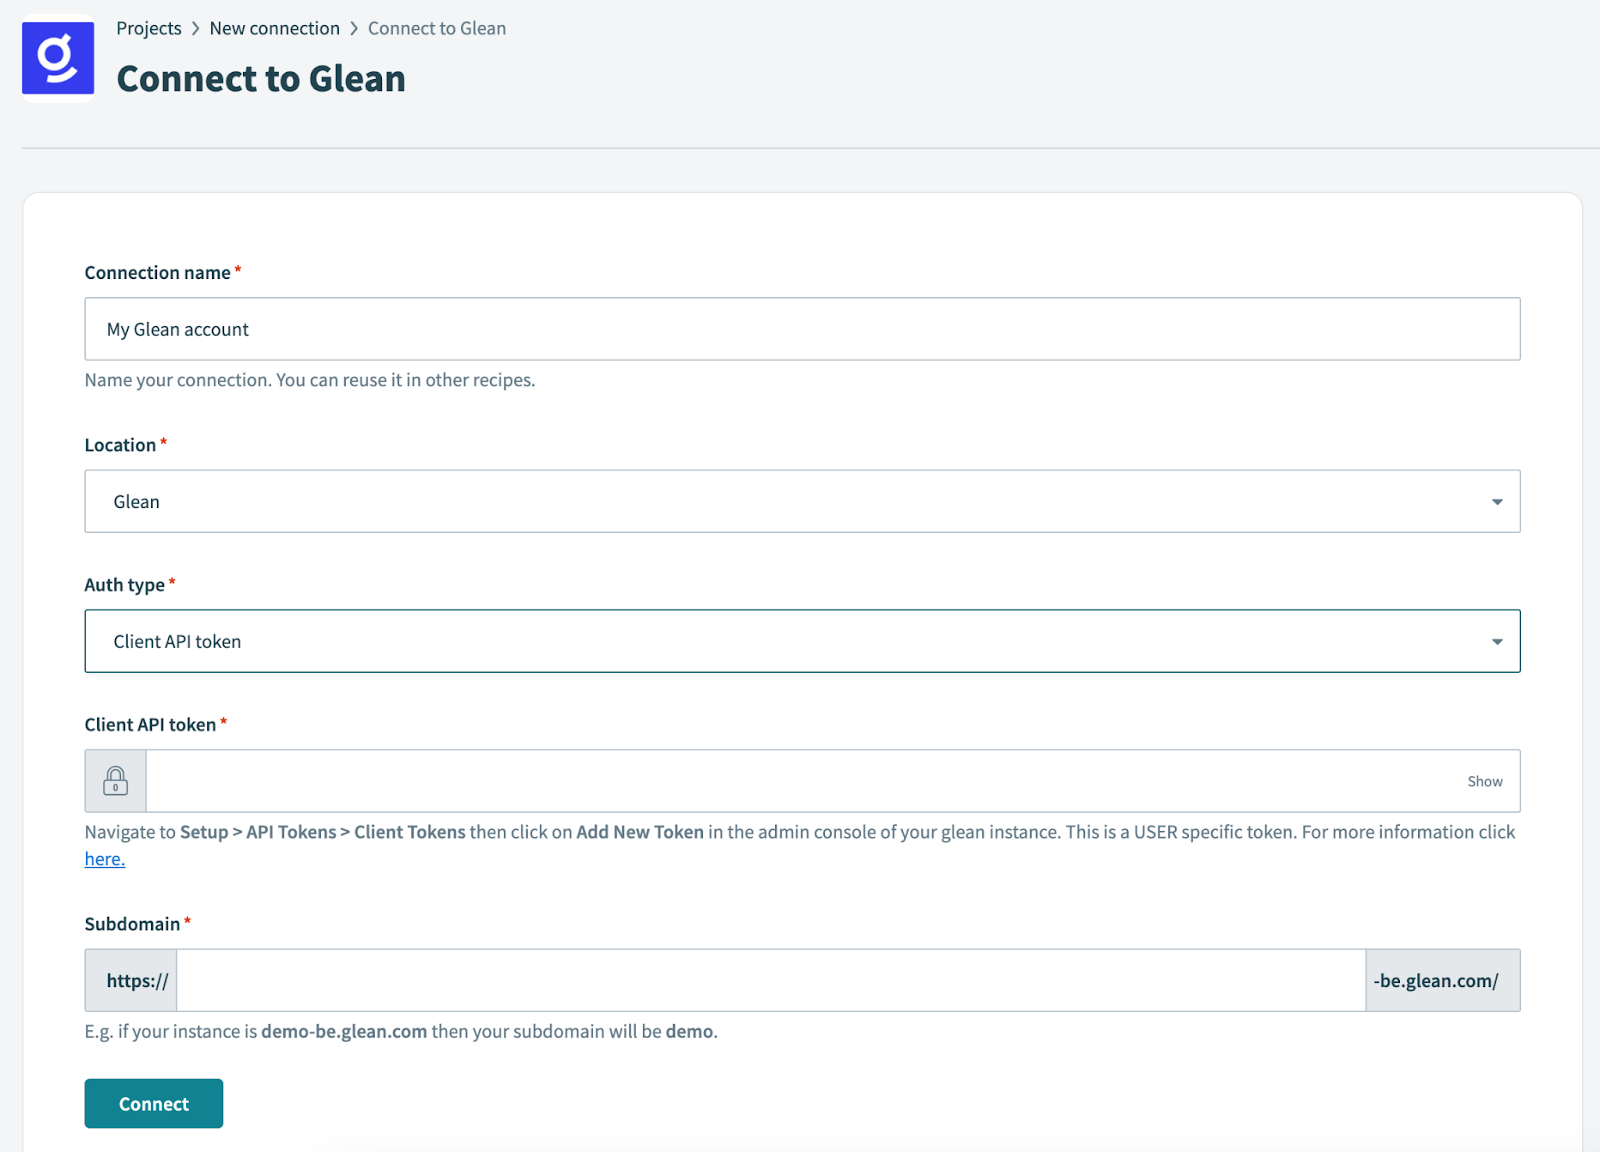Select Connect to Glean in the breadcrumb
Viewport: 1600px width, 1152px height.
click(x=437, y=28)
